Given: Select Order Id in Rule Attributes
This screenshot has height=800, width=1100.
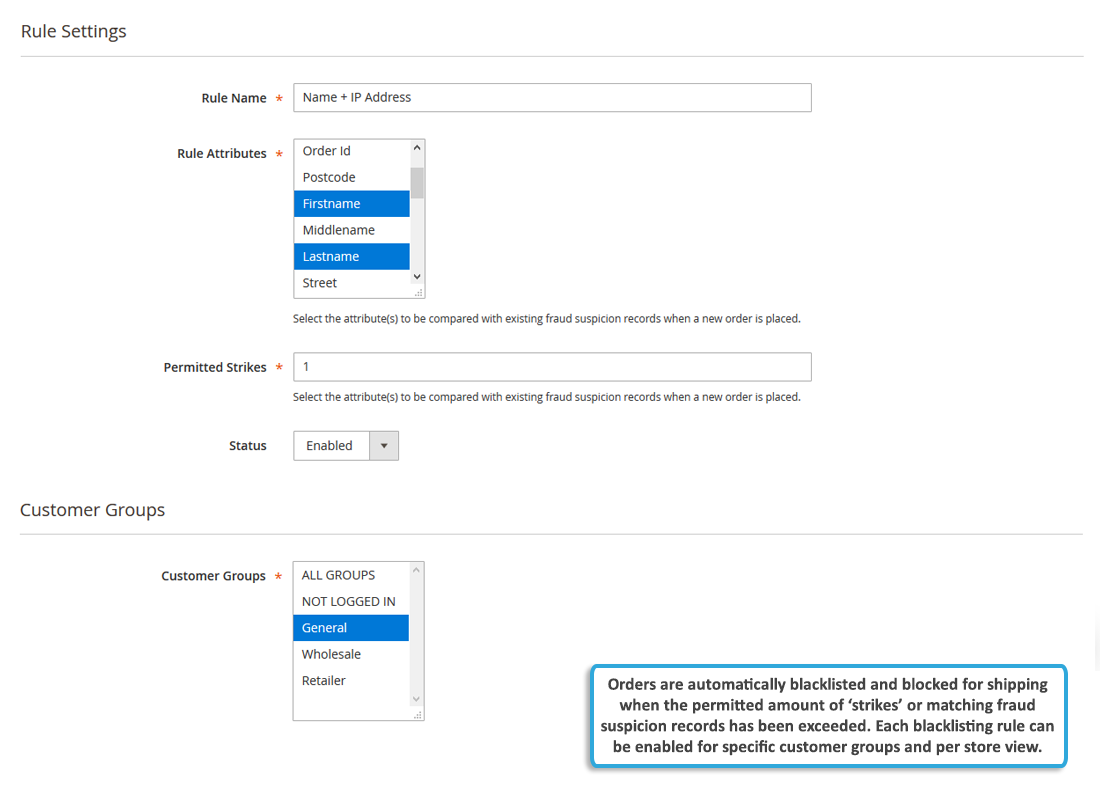Looking at the screenshot, I should (351, 151).
